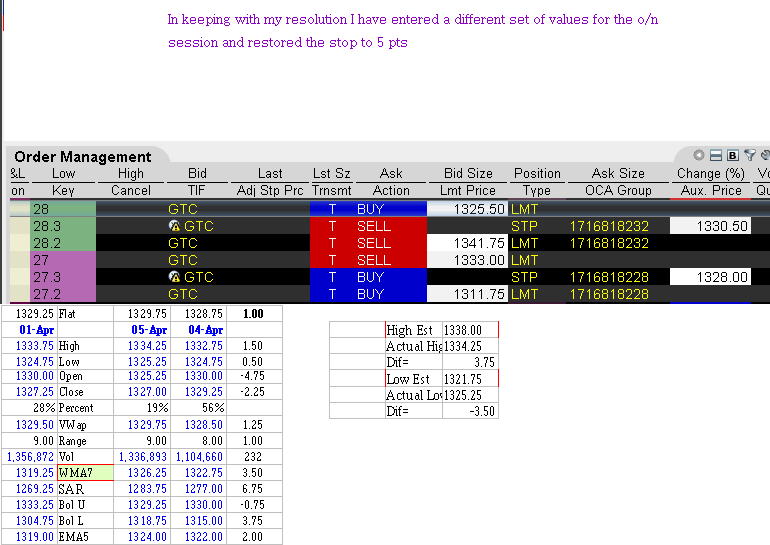
Task: Click the Lmt Price column header
Action: pyautogui.click(x=468, y=191)
